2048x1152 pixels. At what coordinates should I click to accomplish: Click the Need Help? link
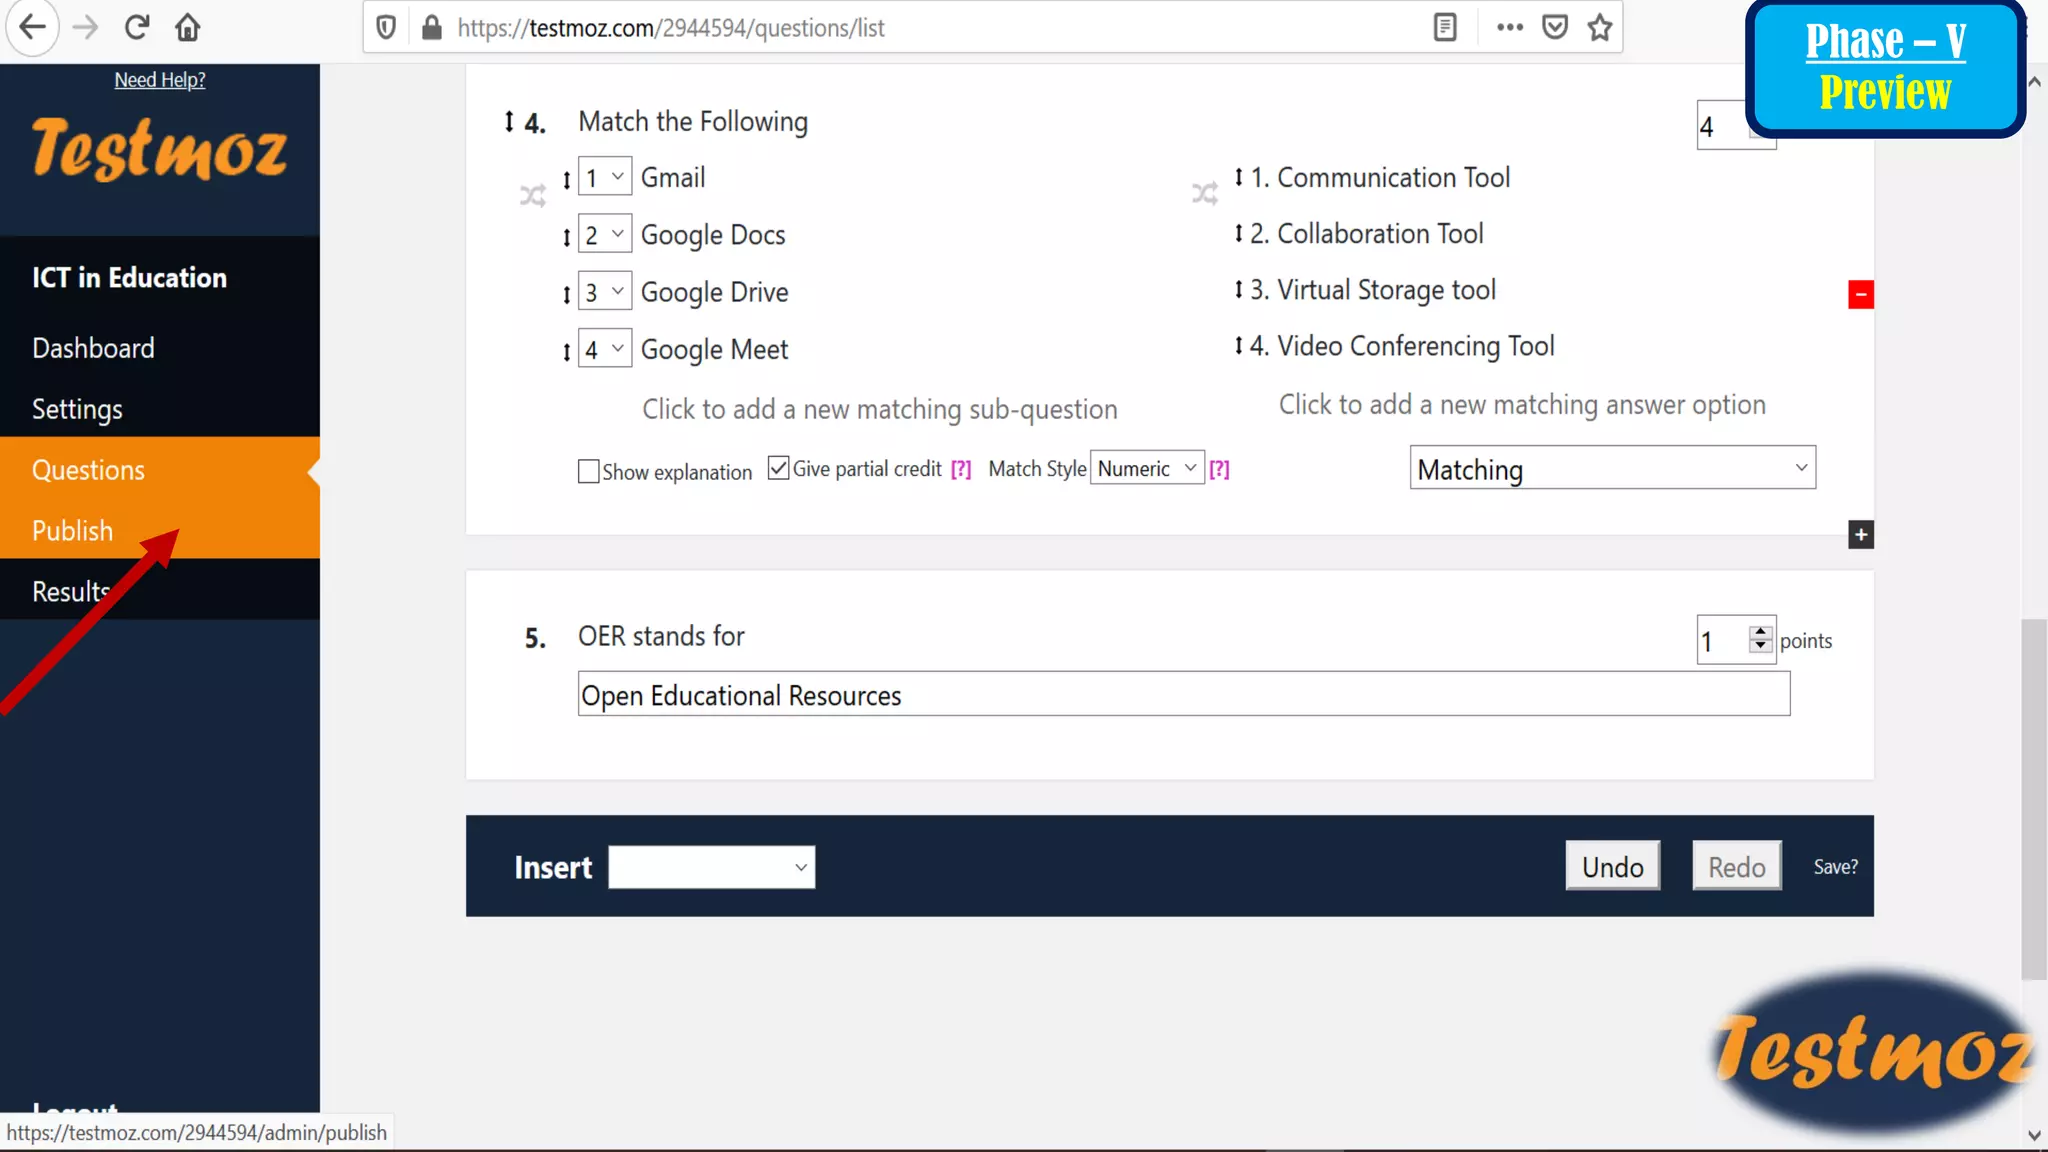pyautogui.click(x=160, y=80)
